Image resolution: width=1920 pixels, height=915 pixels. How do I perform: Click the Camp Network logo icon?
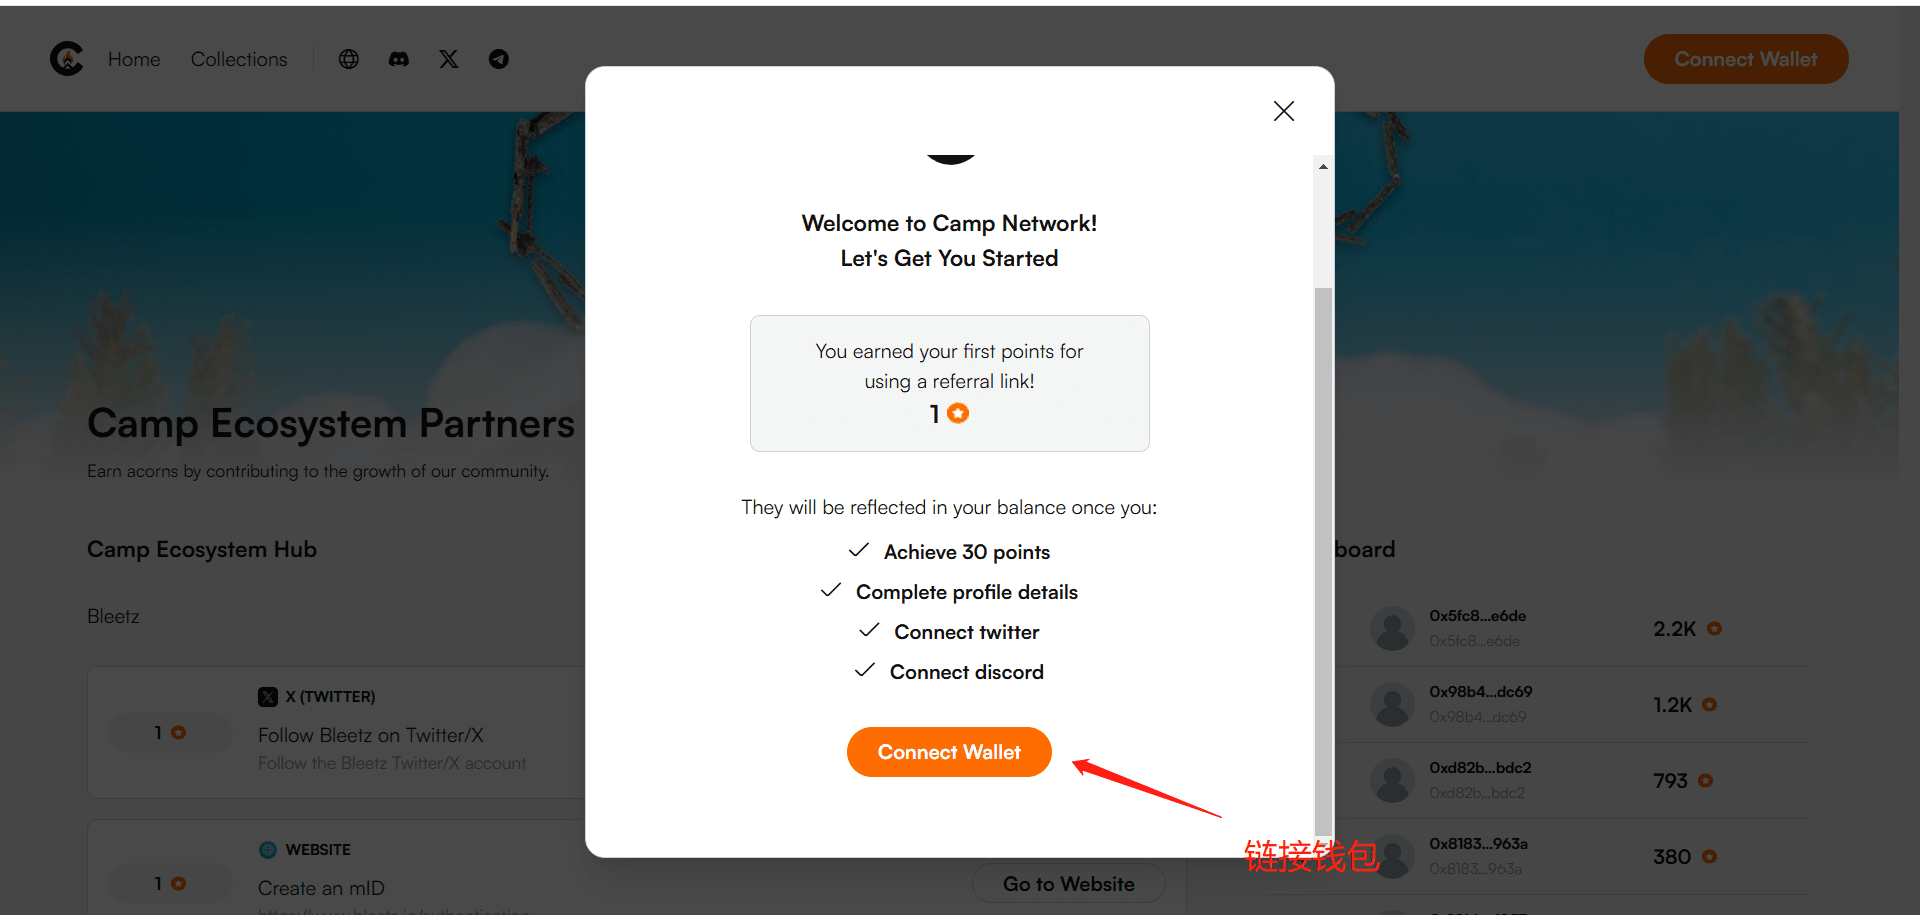click(x=67, y=59)
